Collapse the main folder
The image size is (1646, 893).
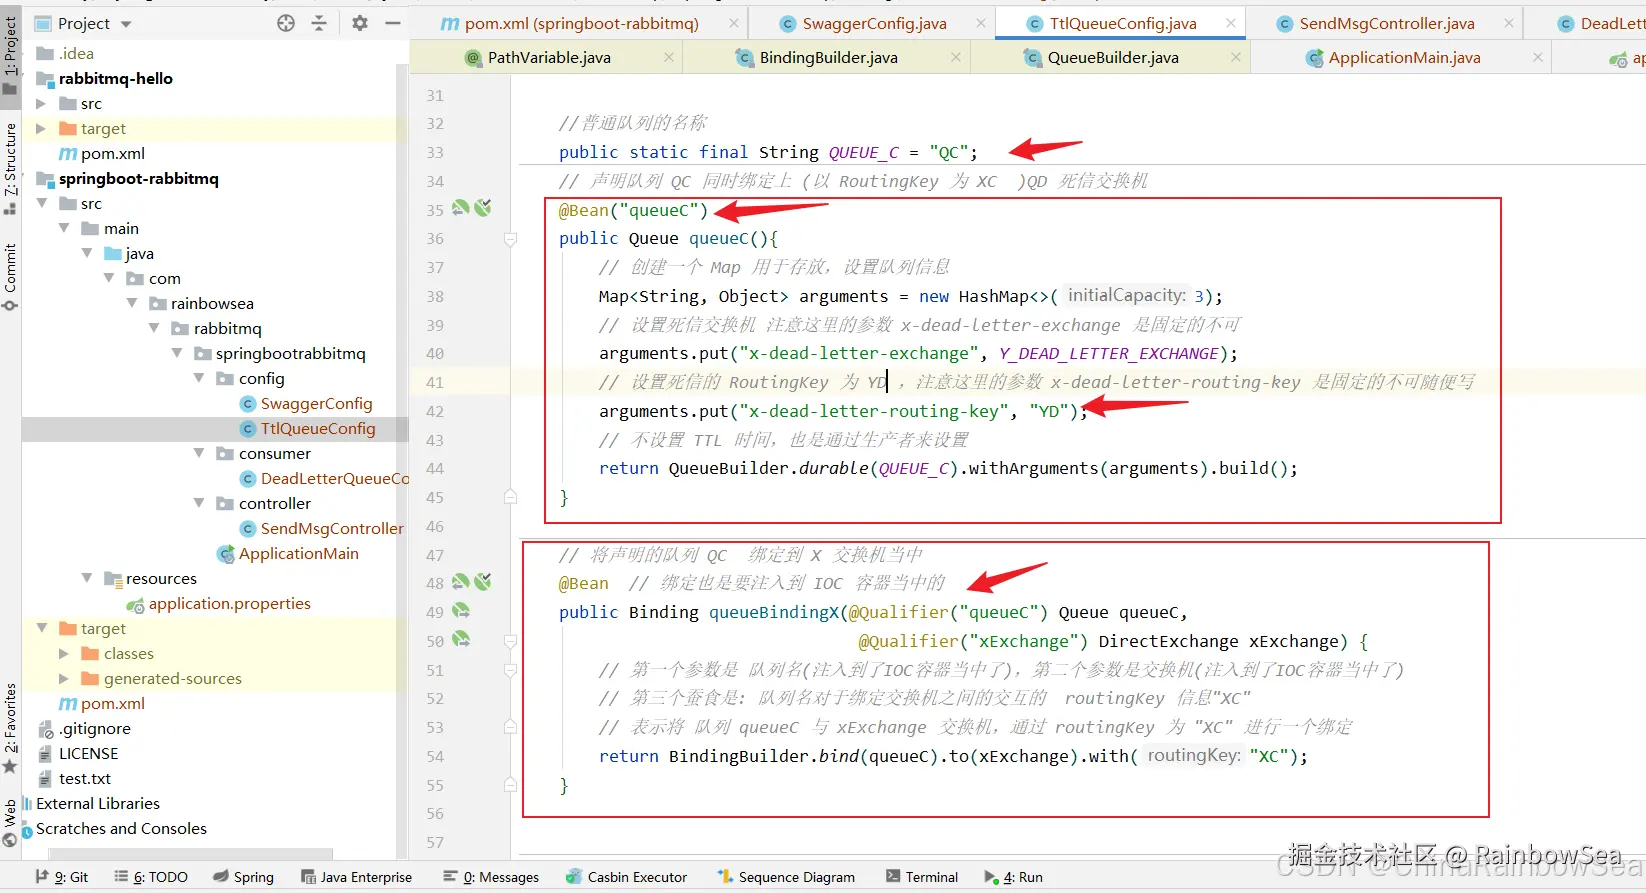coord(64,228)
